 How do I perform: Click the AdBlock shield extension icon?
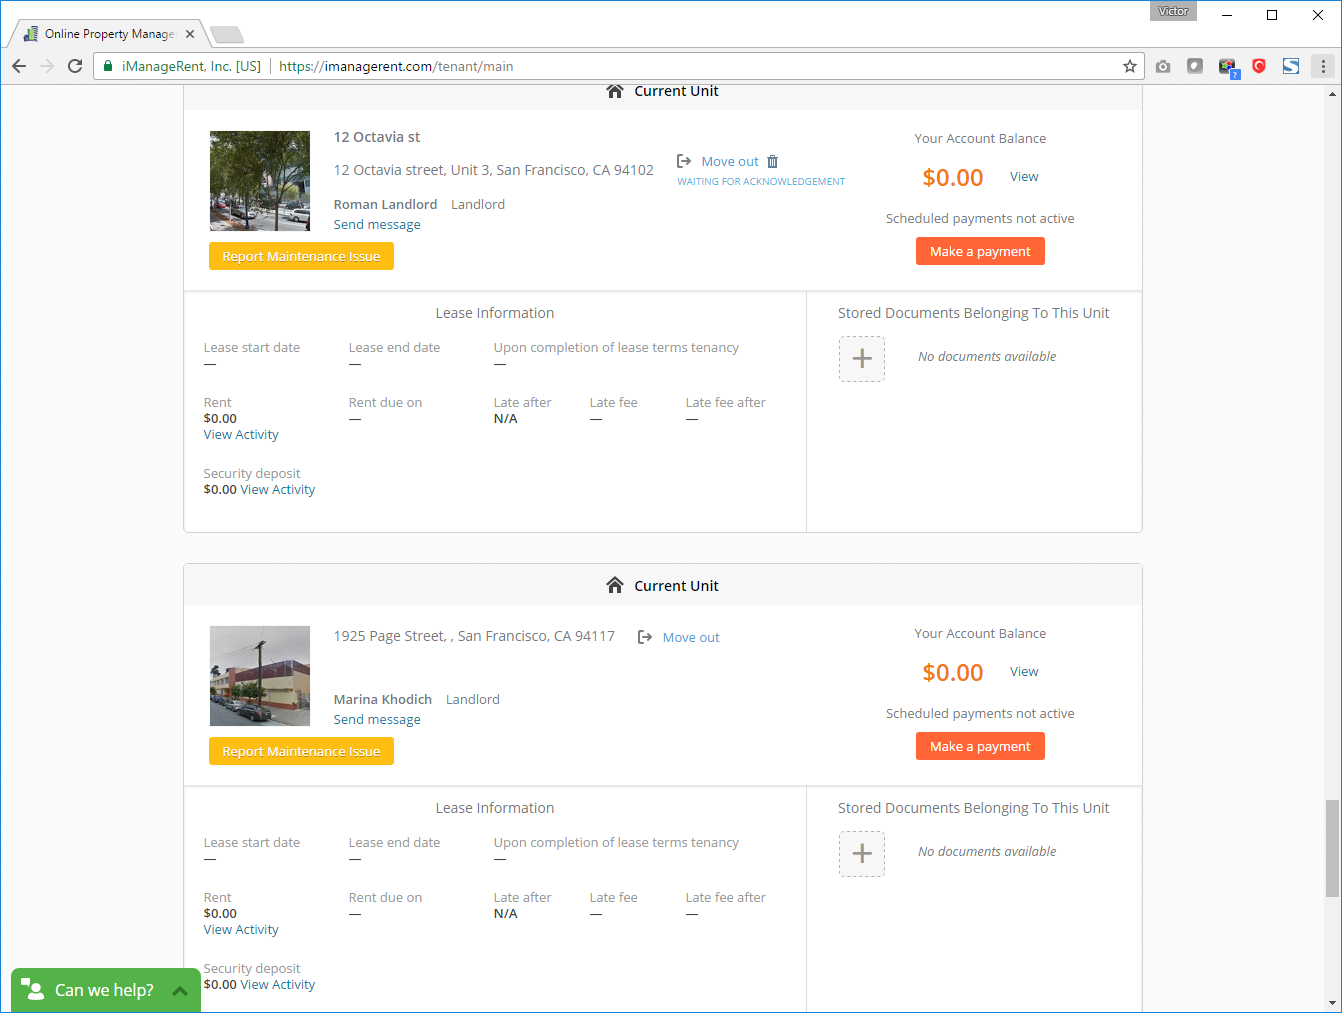click(x=1259, y=66)
